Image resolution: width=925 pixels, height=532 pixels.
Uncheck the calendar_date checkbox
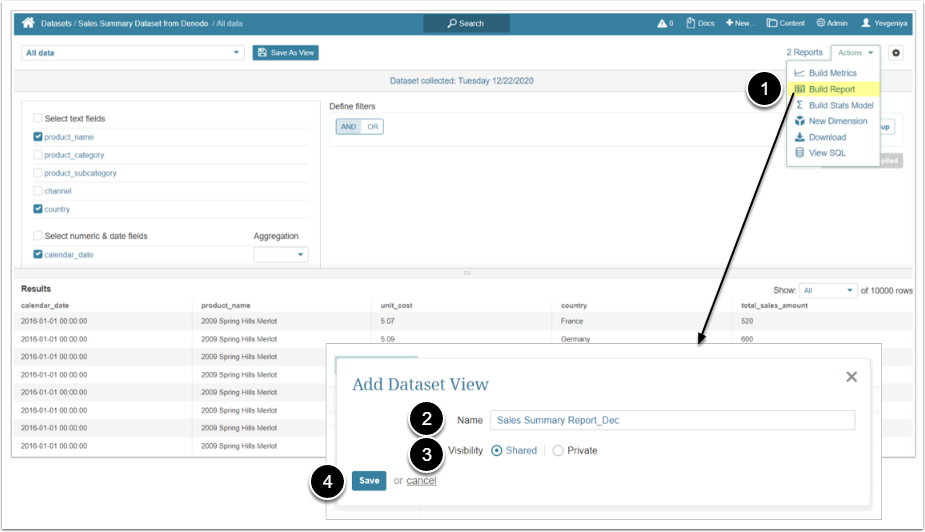click(38, 254)
